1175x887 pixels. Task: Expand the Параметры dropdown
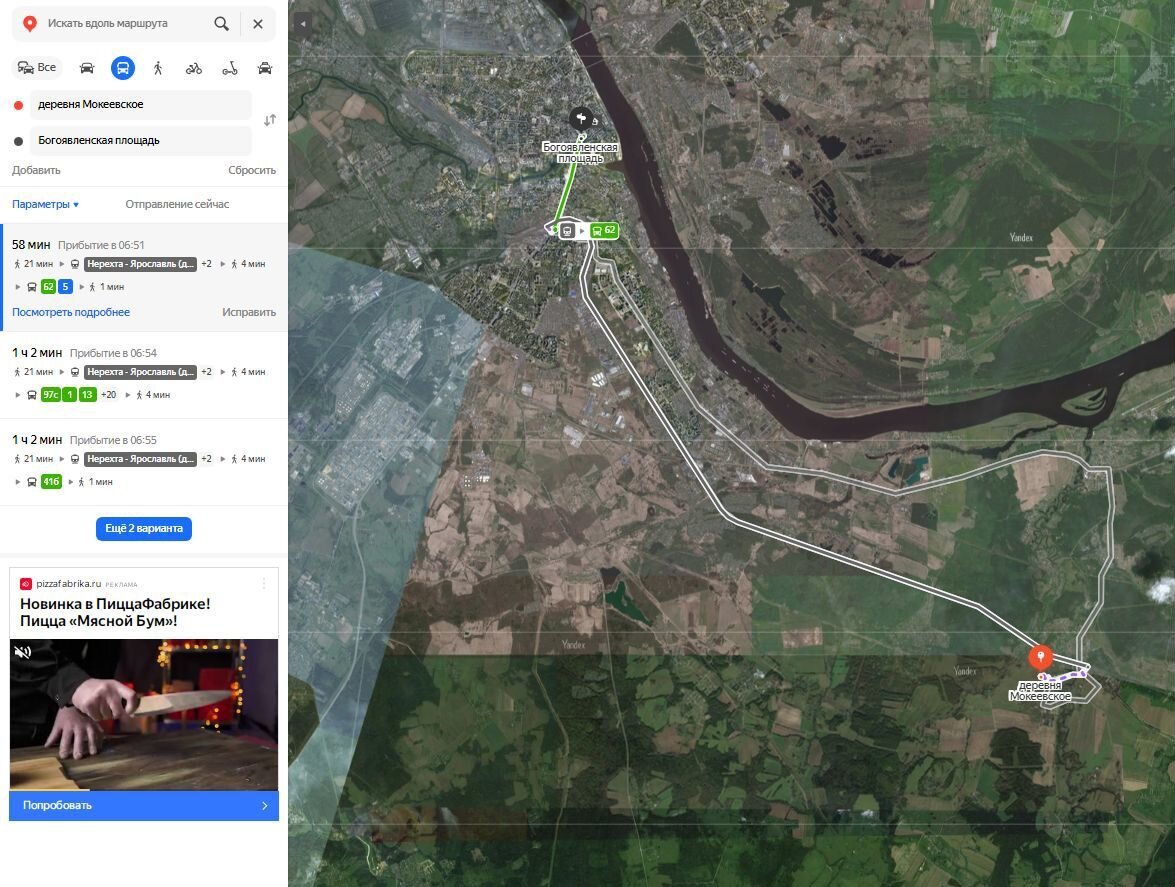(x=45, y=204)
